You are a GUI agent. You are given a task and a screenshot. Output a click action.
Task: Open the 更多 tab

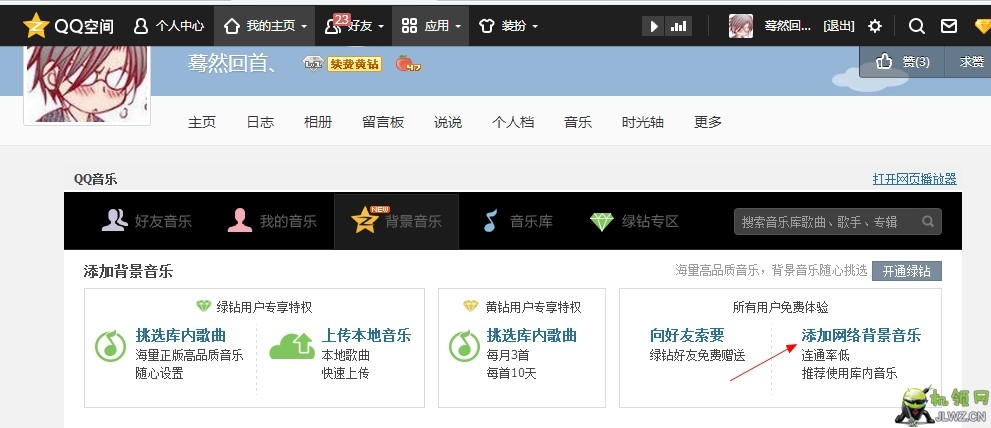[708, 122]
